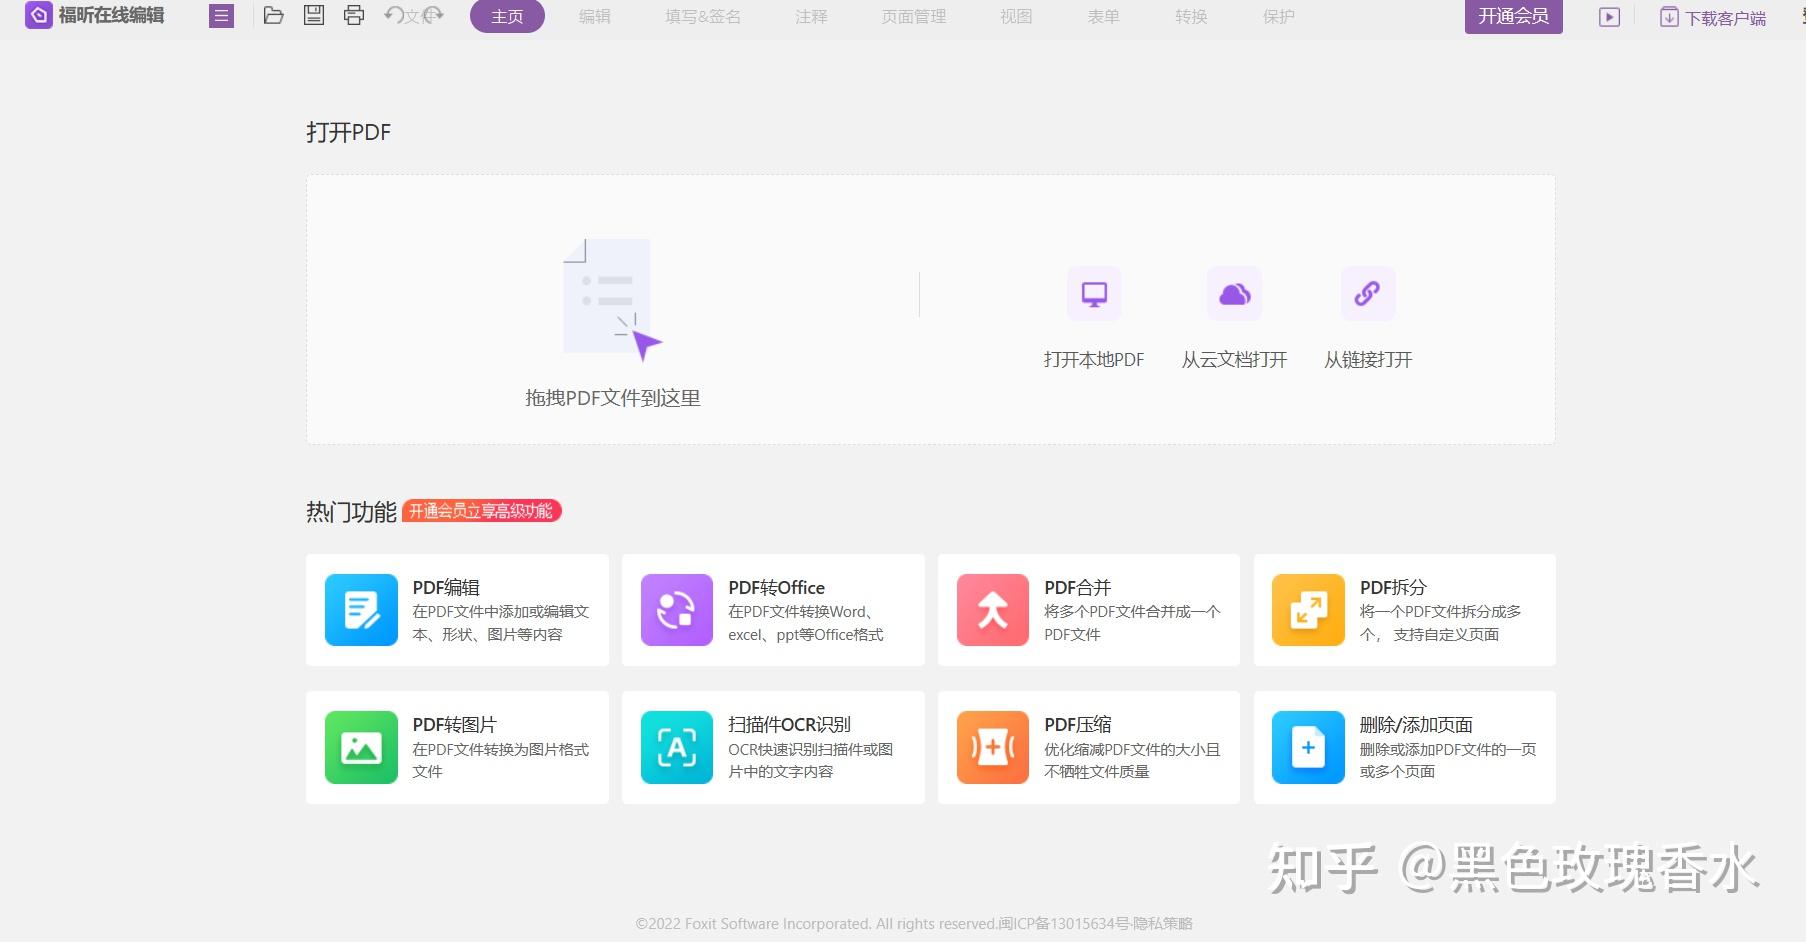Open the yellow PDF拆分 feature icon
1806x942 pixels.
coord(1308,610)
